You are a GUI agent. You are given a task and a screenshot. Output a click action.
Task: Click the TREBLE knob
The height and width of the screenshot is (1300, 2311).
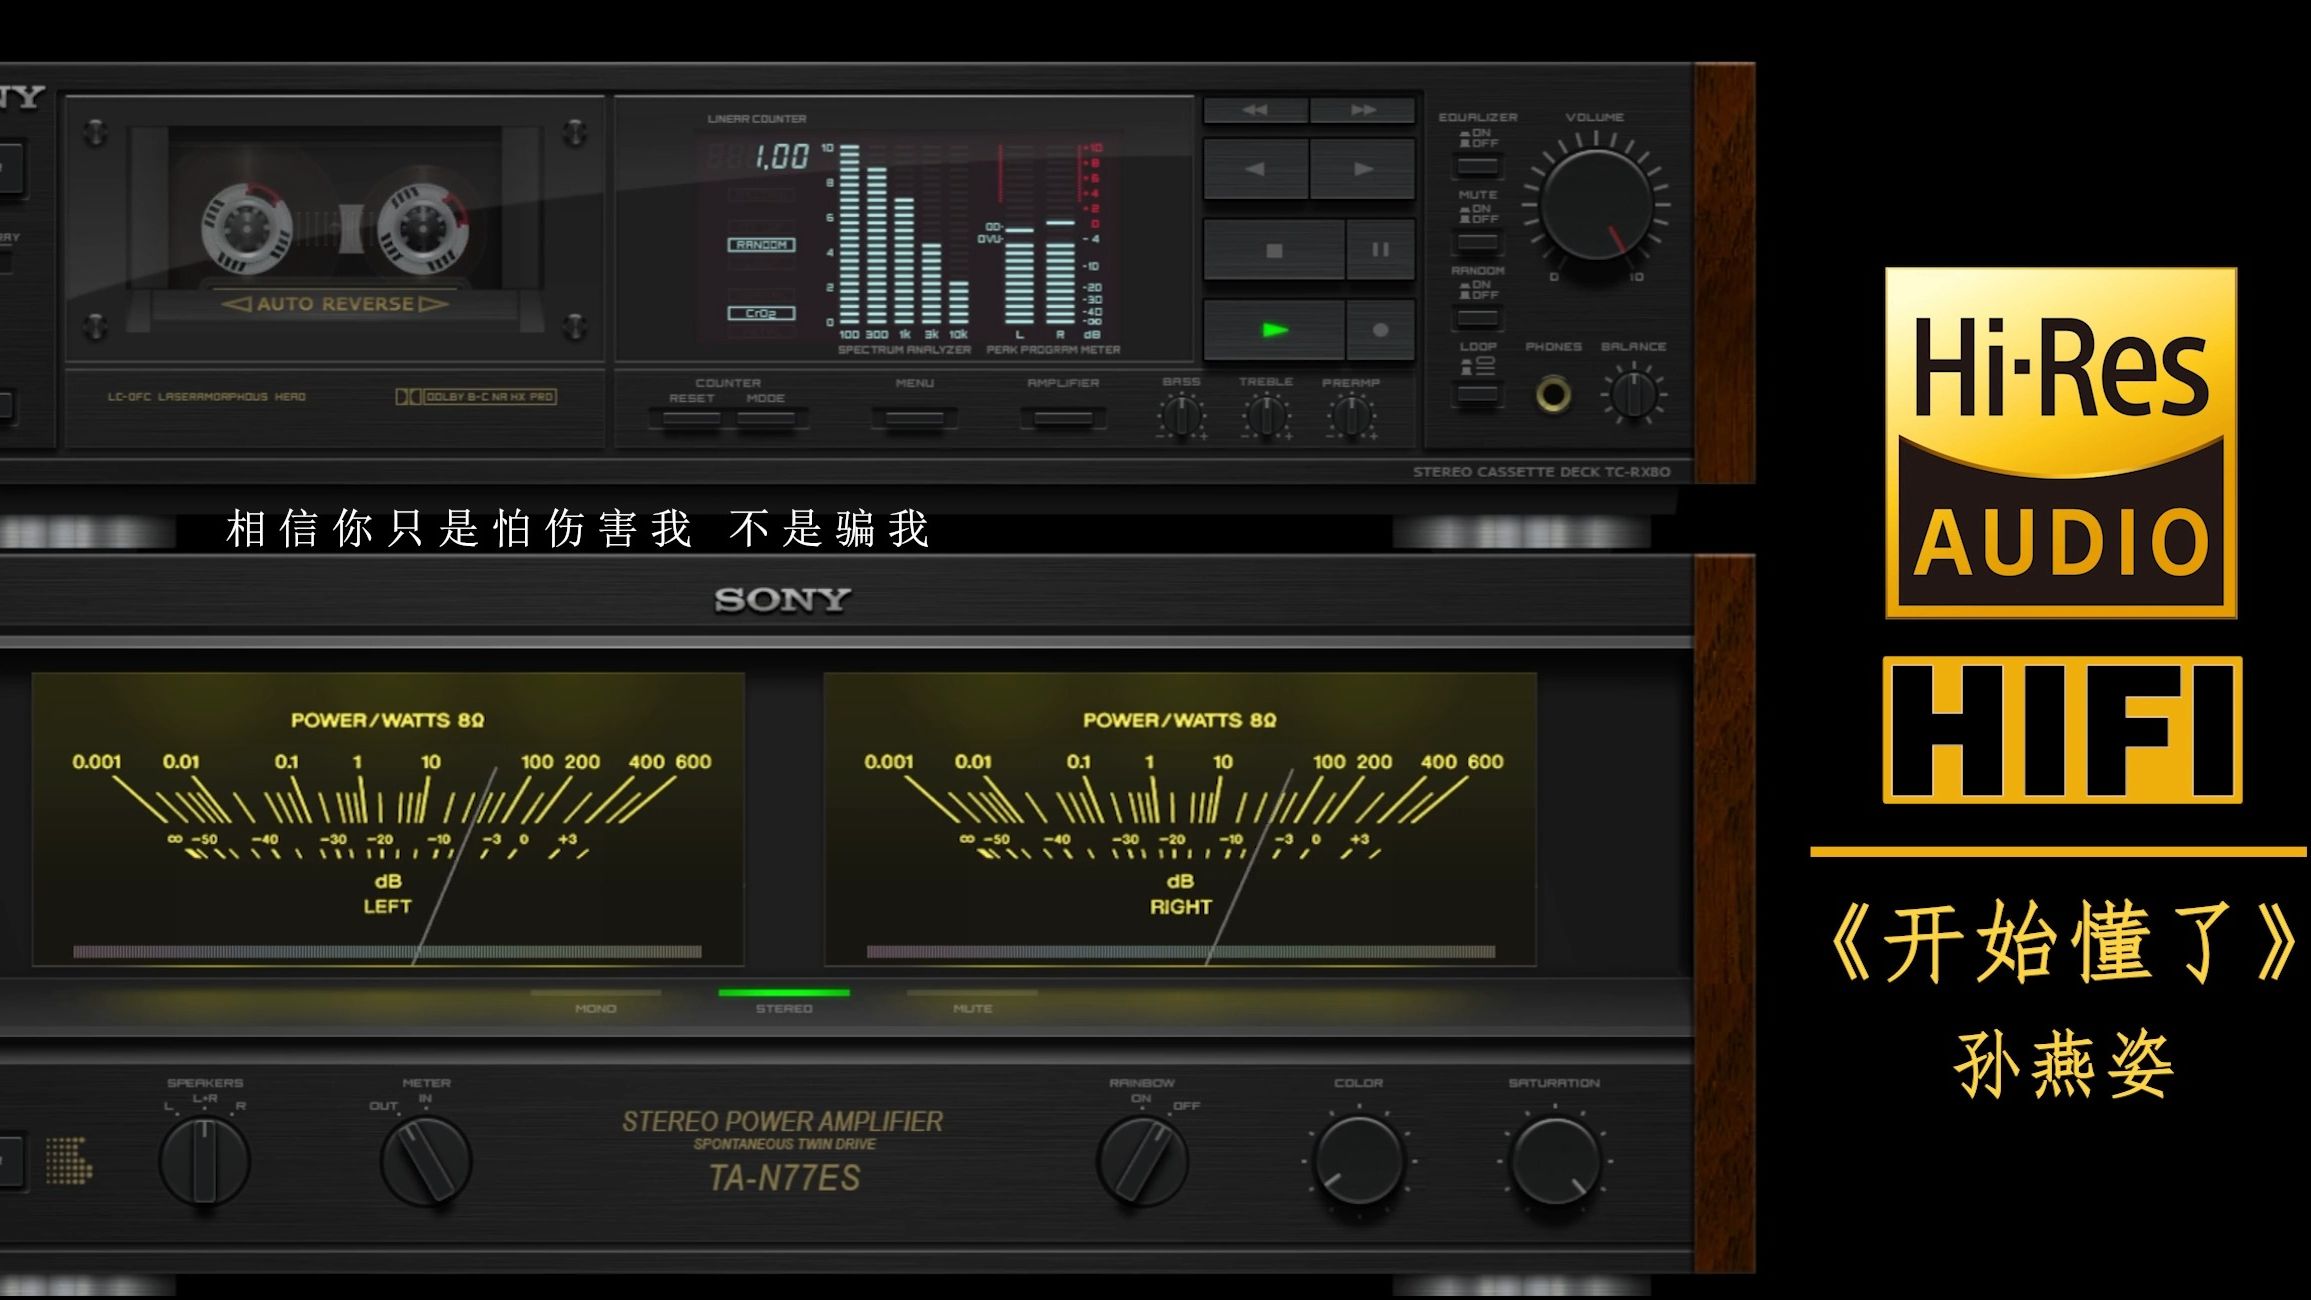click(1267, 417)
